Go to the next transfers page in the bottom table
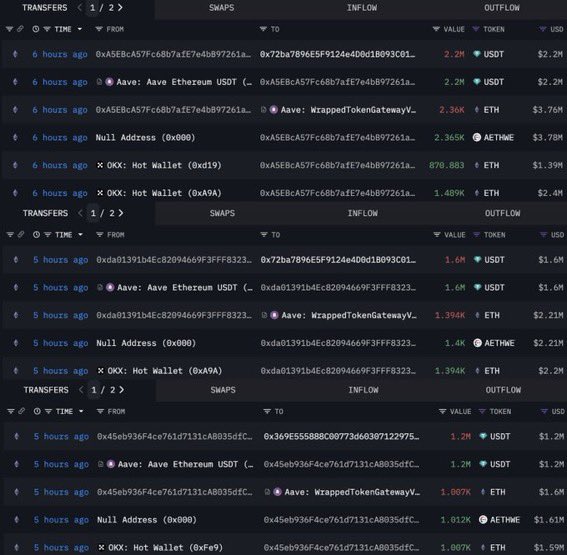 [x=122, y=390]
